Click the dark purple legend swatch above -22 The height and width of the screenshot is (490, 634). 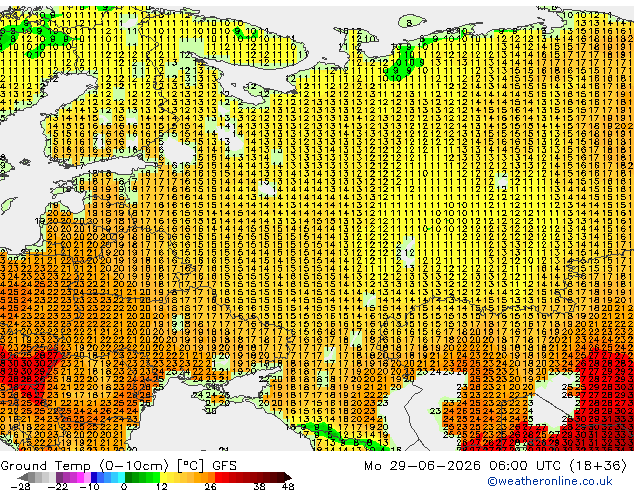point(59,477)
